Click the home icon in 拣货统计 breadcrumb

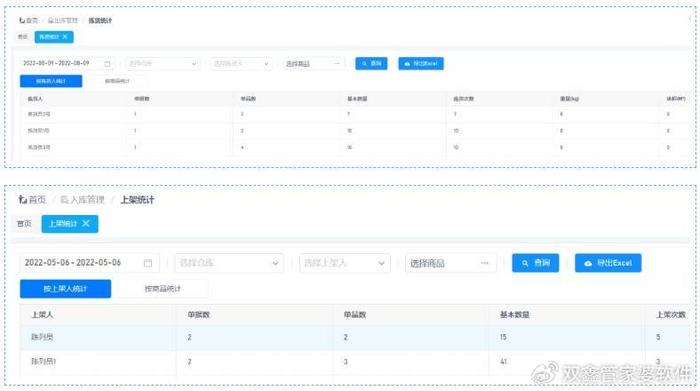[21, 21]
